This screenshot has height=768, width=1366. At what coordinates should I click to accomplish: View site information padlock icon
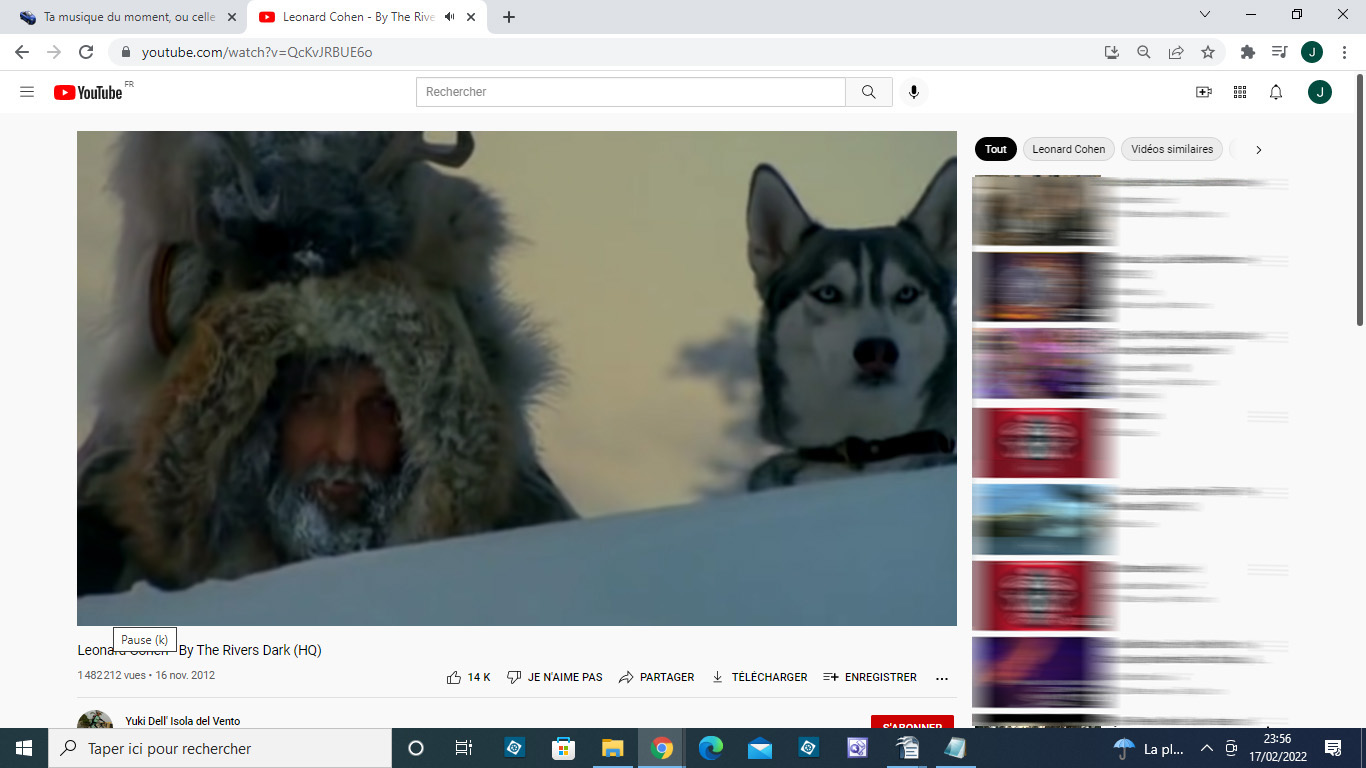[126, 52]
